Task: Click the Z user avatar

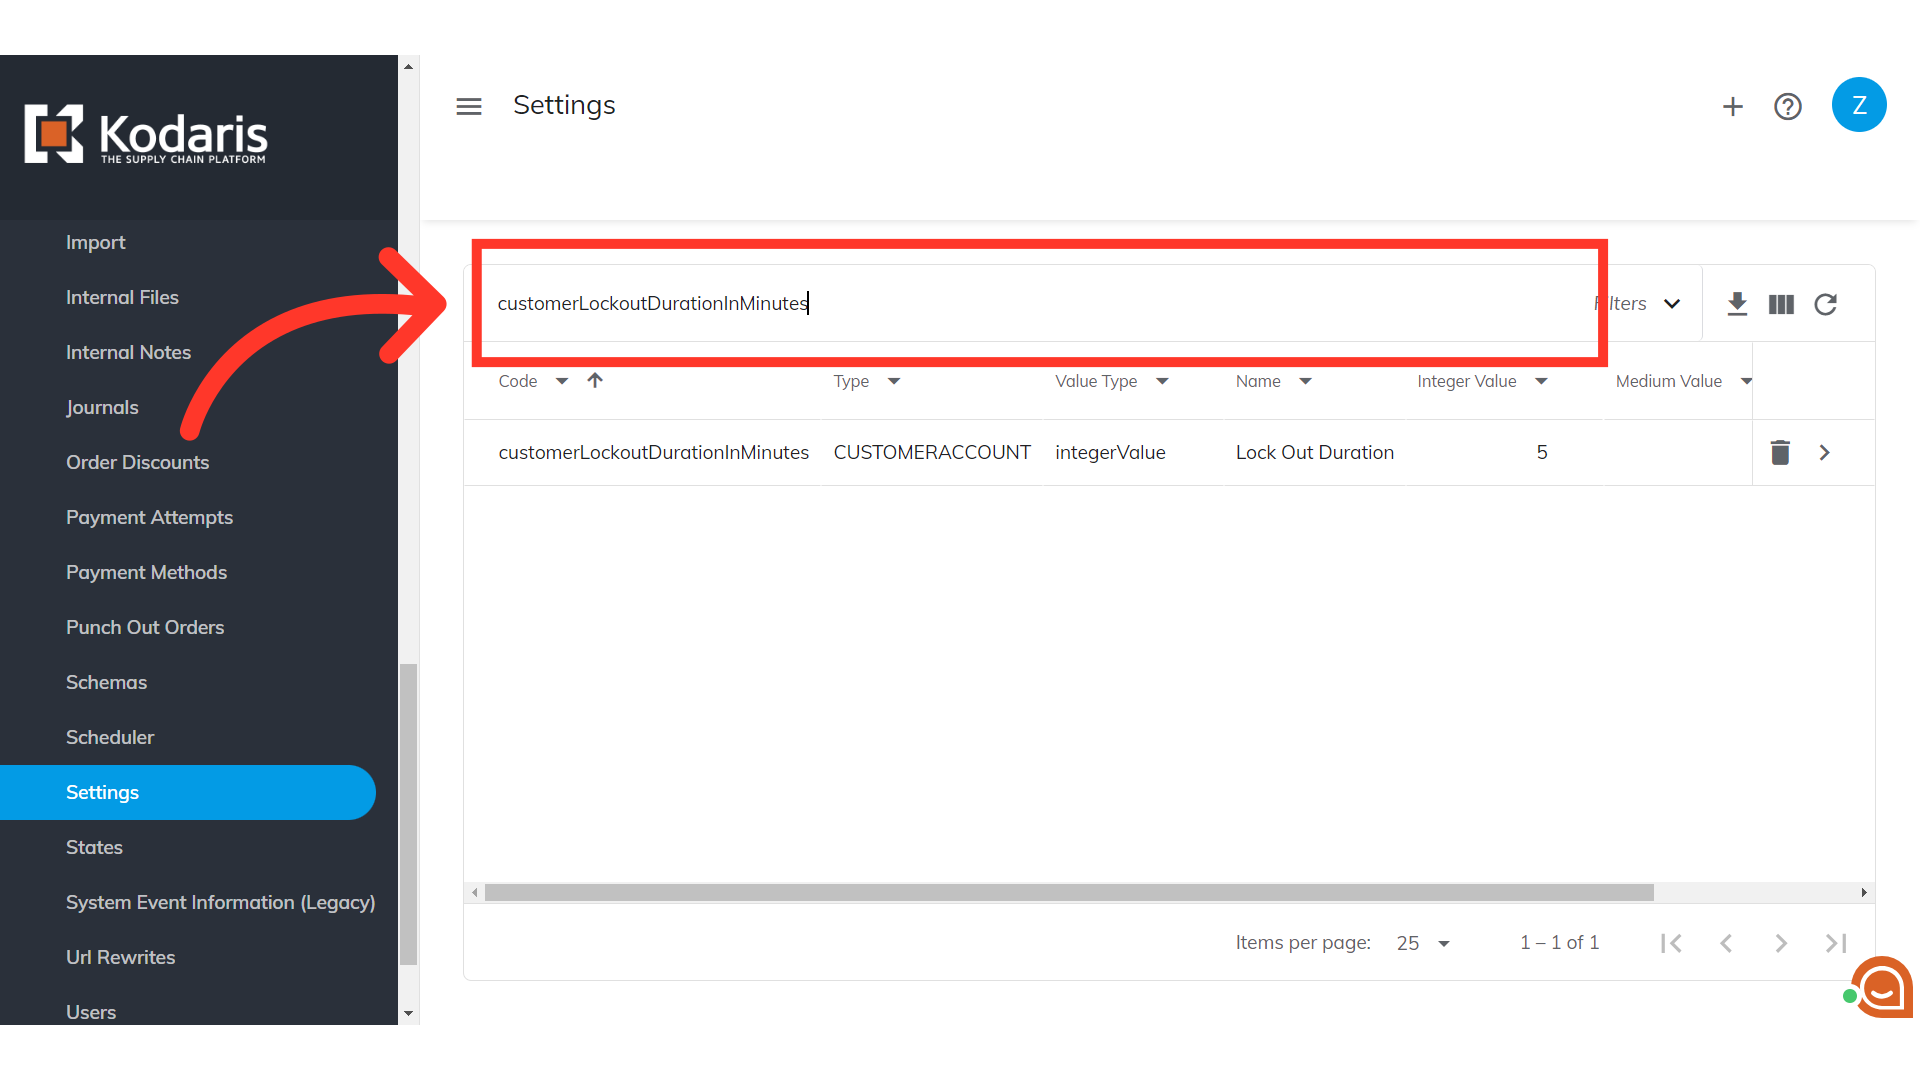Action: [x=1859, y=105]
